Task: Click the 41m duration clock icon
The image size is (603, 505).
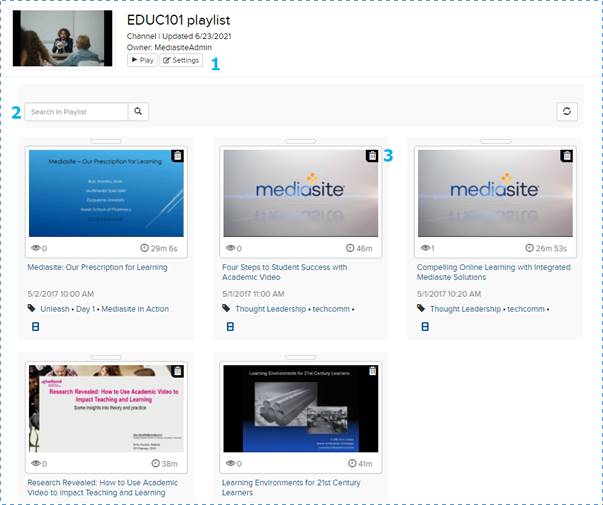Action: pos(352,463)
